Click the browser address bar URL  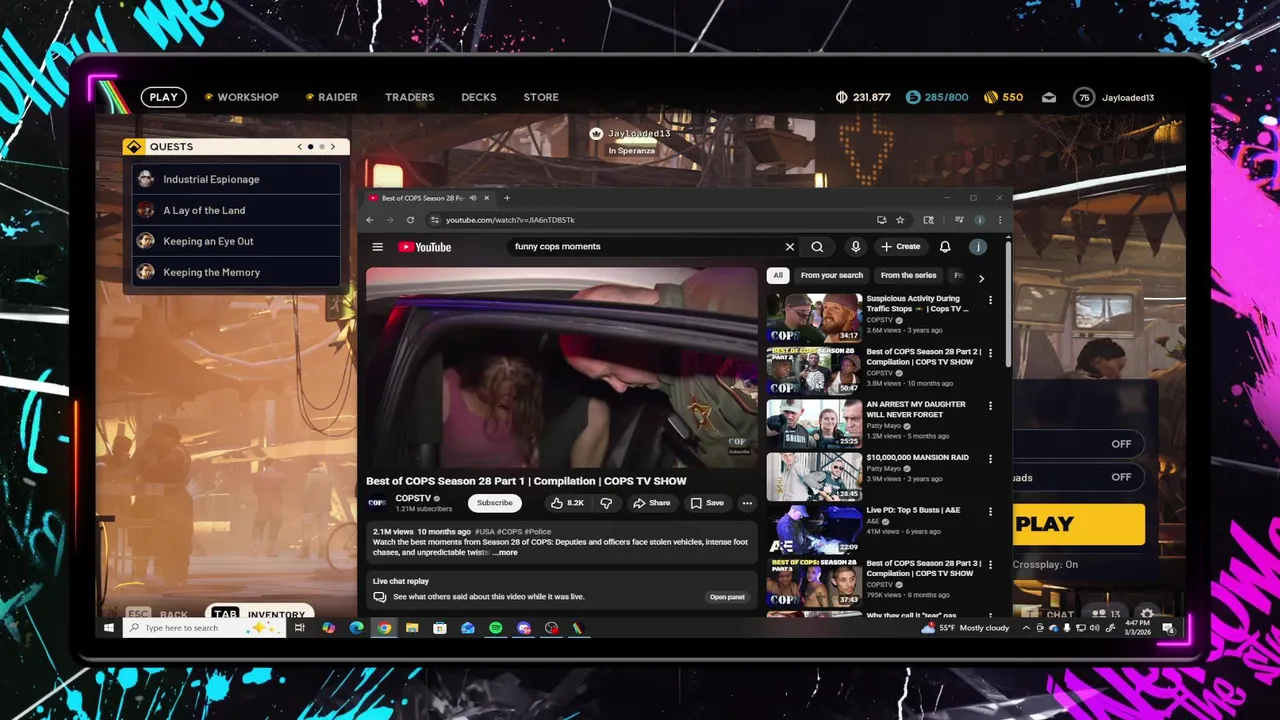510,220
